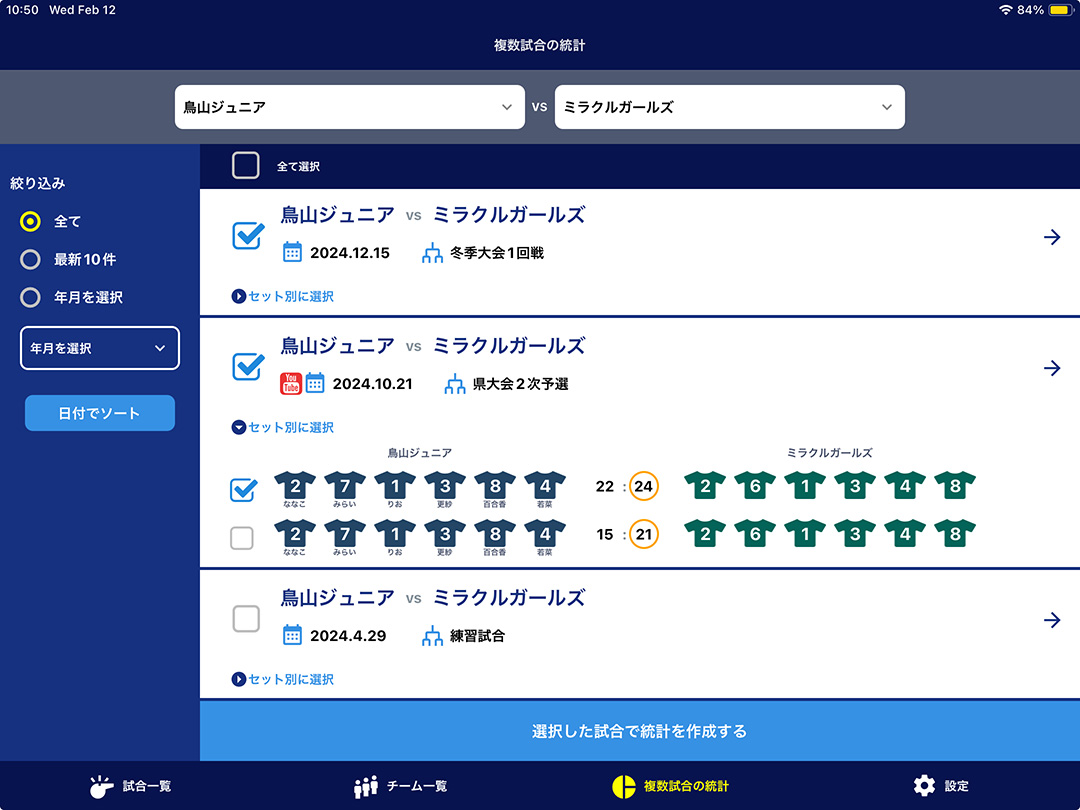Open the 鳥山ジュニア team dropdown
1080x810 pixels.
pyautogui.click(x=349, y=107)
